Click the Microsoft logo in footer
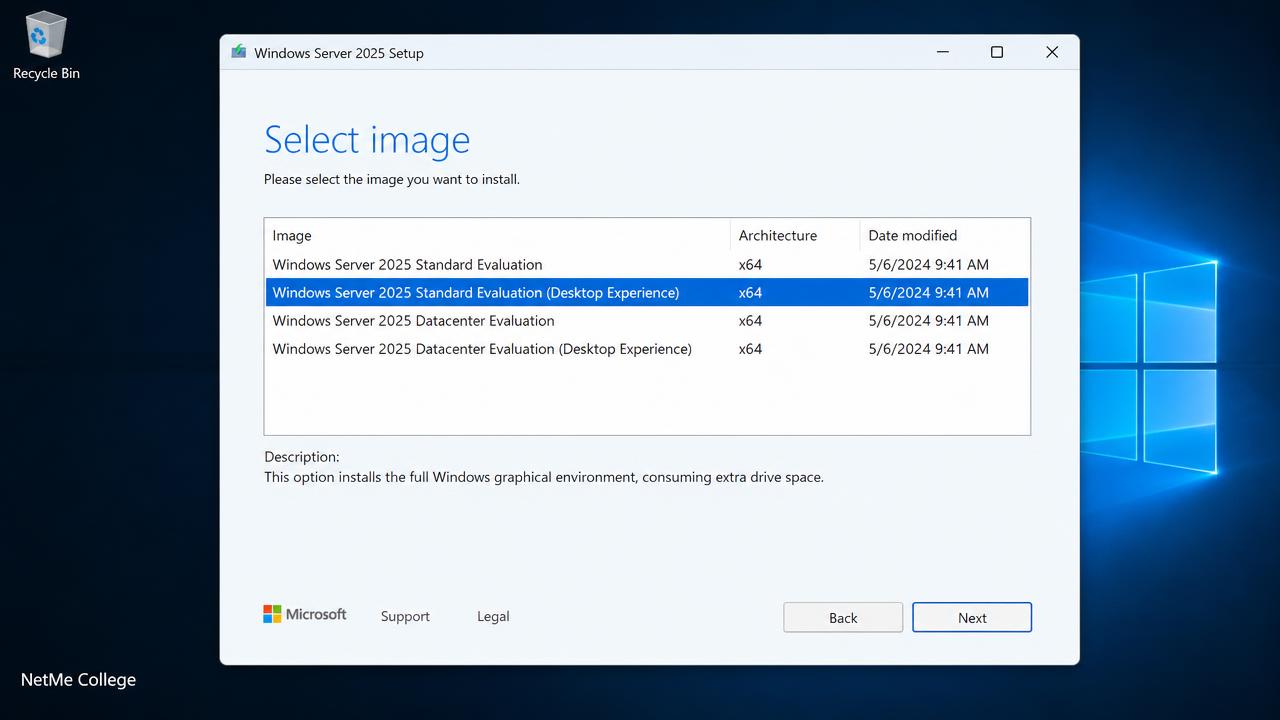 click(305, 614)
